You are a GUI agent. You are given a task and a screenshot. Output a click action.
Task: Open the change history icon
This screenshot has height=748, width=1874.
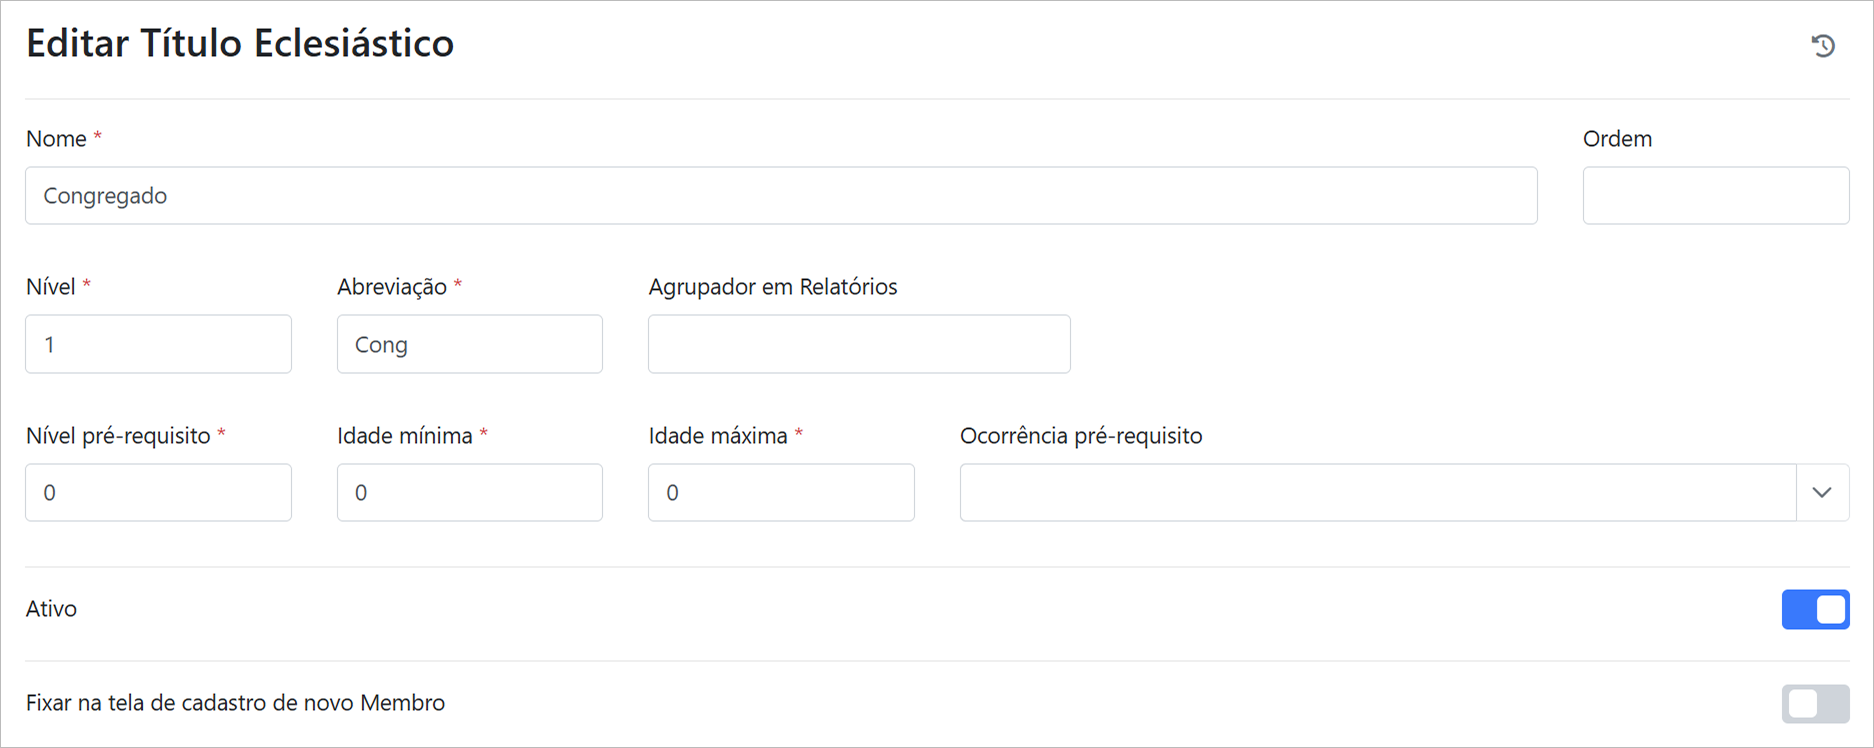tap(1823, 46)
